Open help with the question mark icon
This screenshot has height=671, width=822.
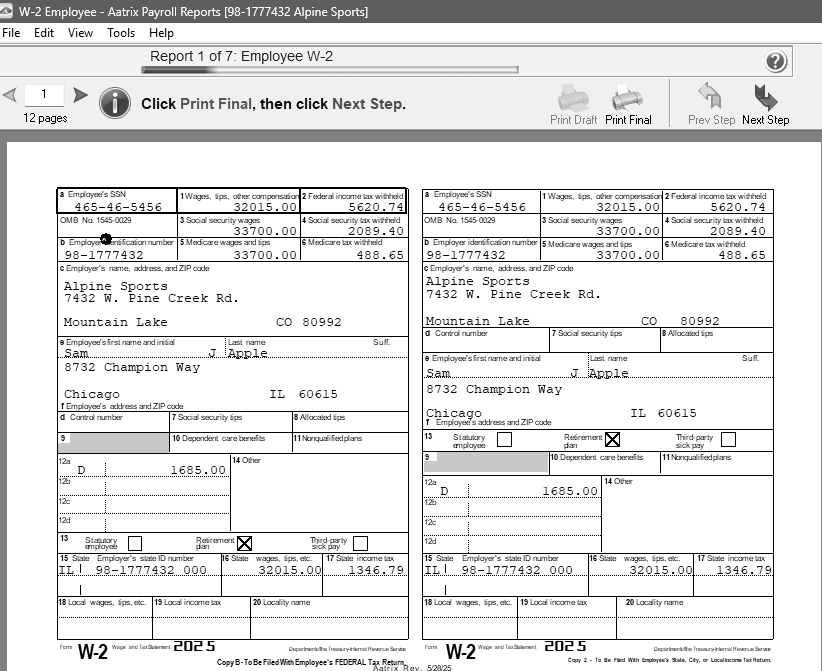[776, 62]
